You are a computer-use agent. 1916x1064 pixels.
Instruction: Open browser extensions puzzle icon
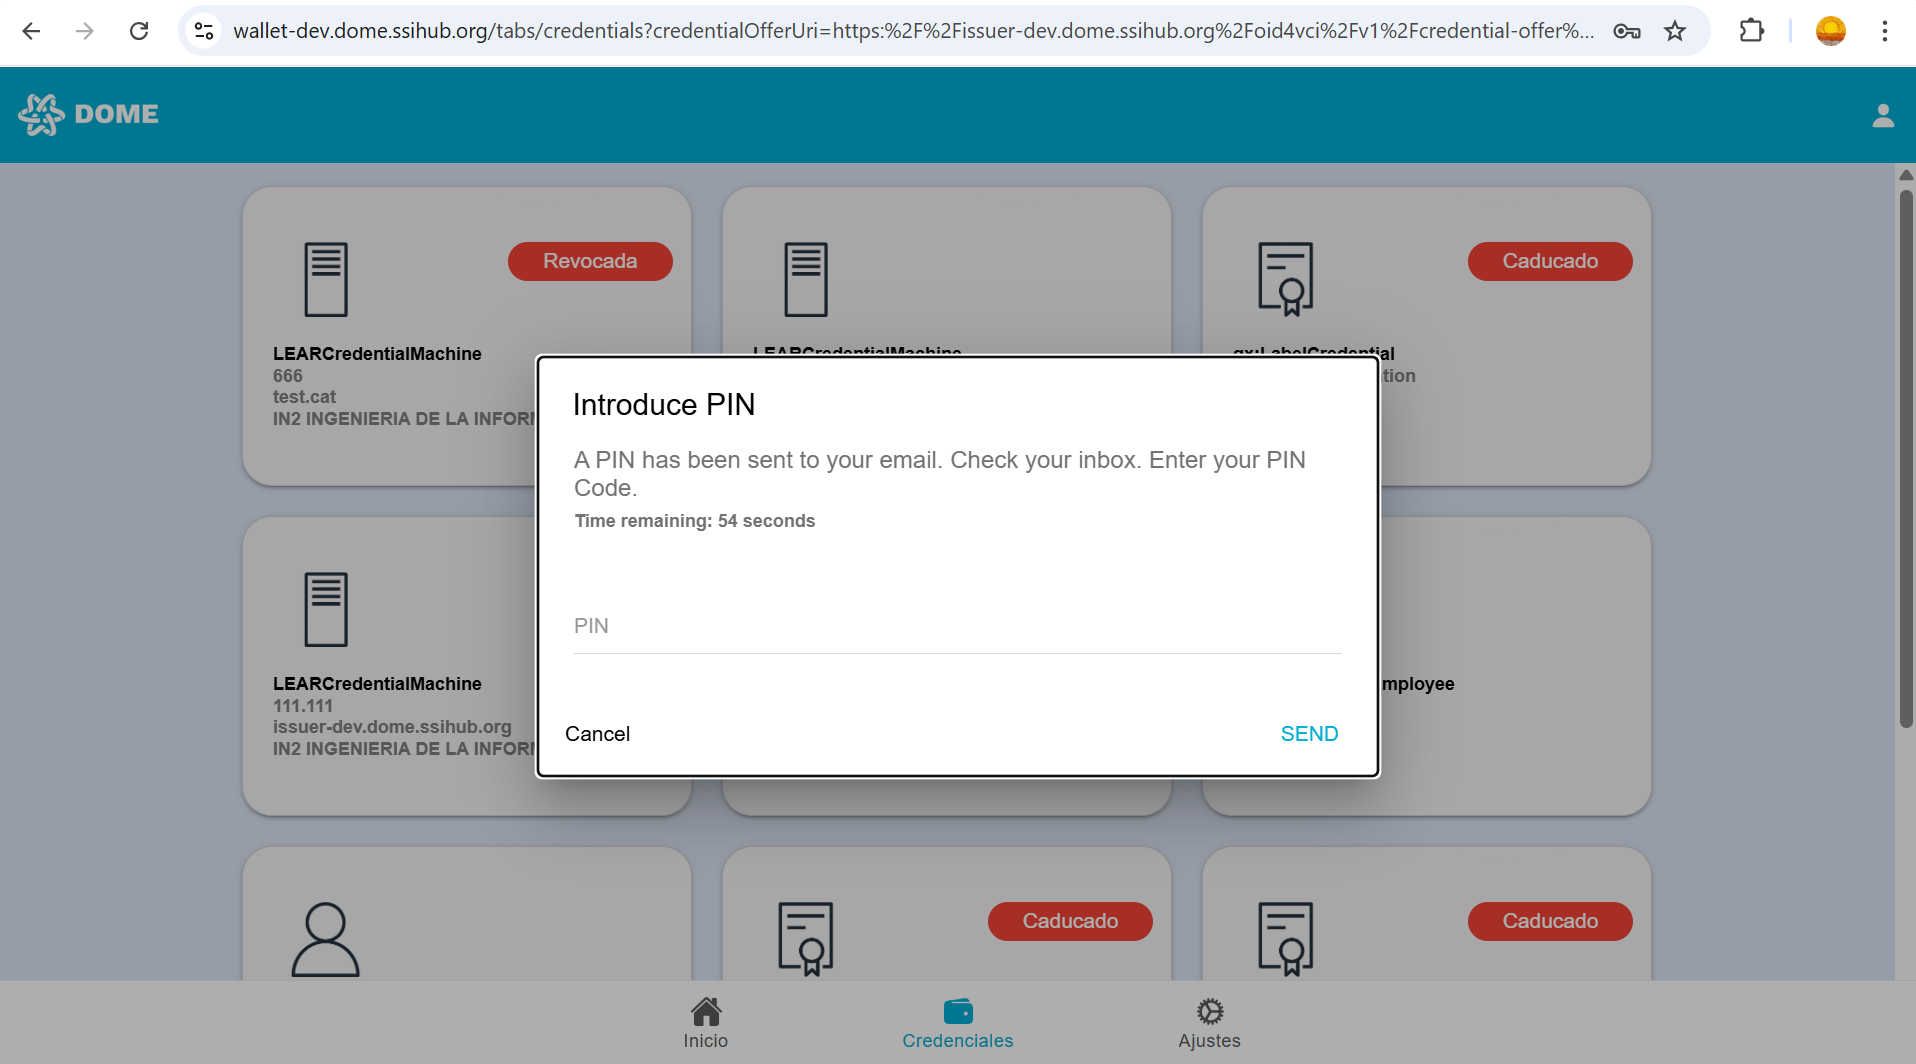[1752, 31]
